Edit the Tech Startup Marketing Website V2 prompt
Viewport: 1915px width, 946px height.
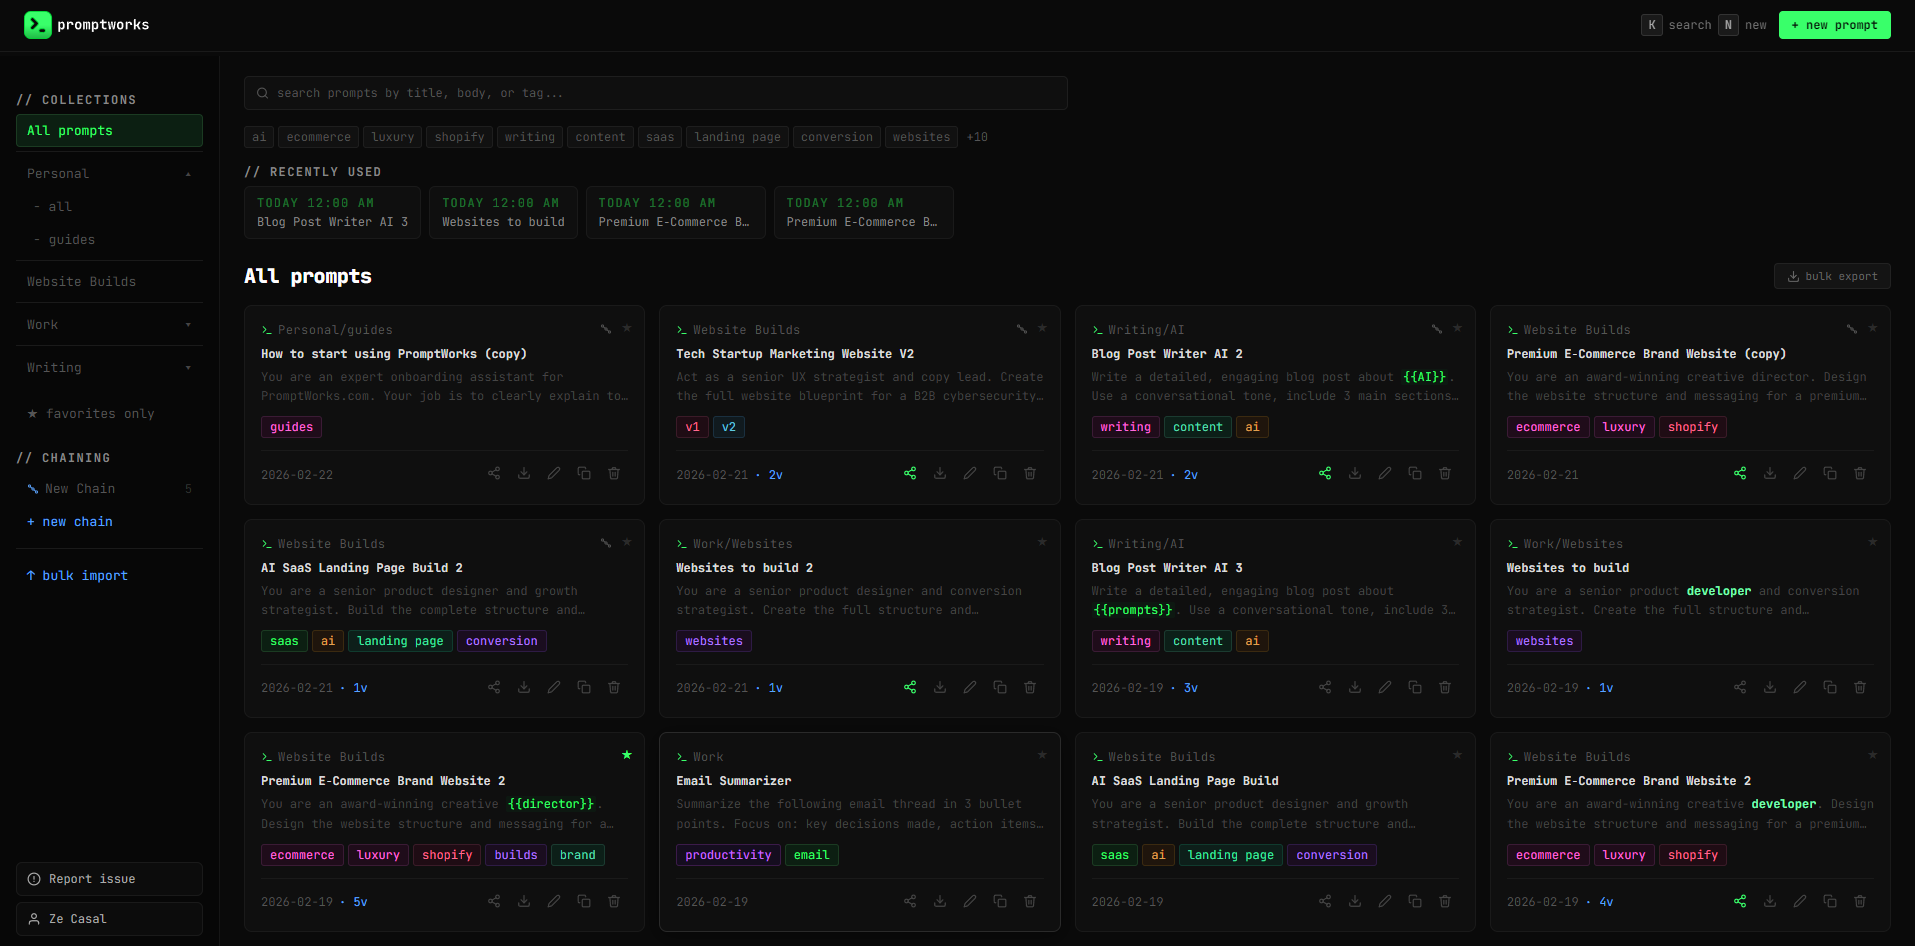970,473
